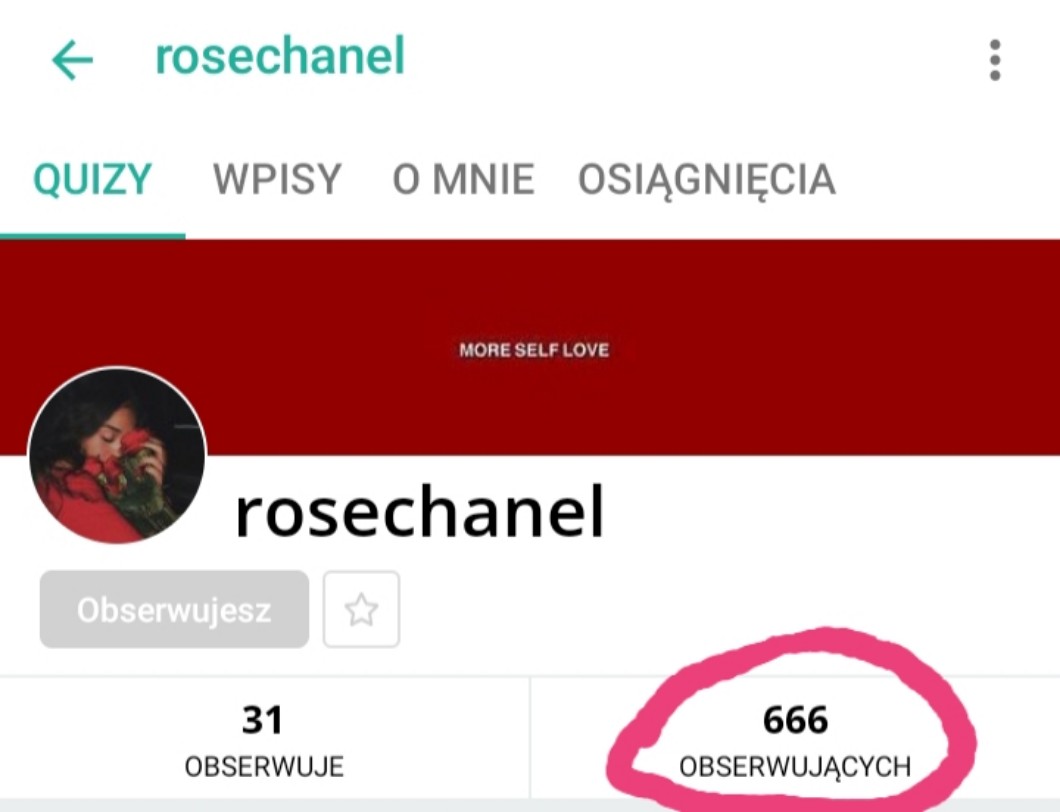Screen dimensions: 1060x812
Task: Go back using the teal arrow
Action: [x=72, y=59]
